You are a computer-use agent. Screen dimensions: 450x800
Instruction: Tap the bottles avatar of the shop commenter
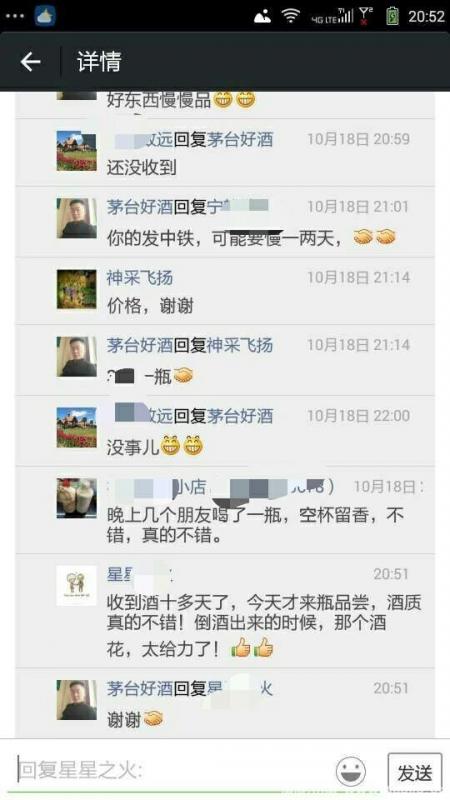(x=77, y=498)
